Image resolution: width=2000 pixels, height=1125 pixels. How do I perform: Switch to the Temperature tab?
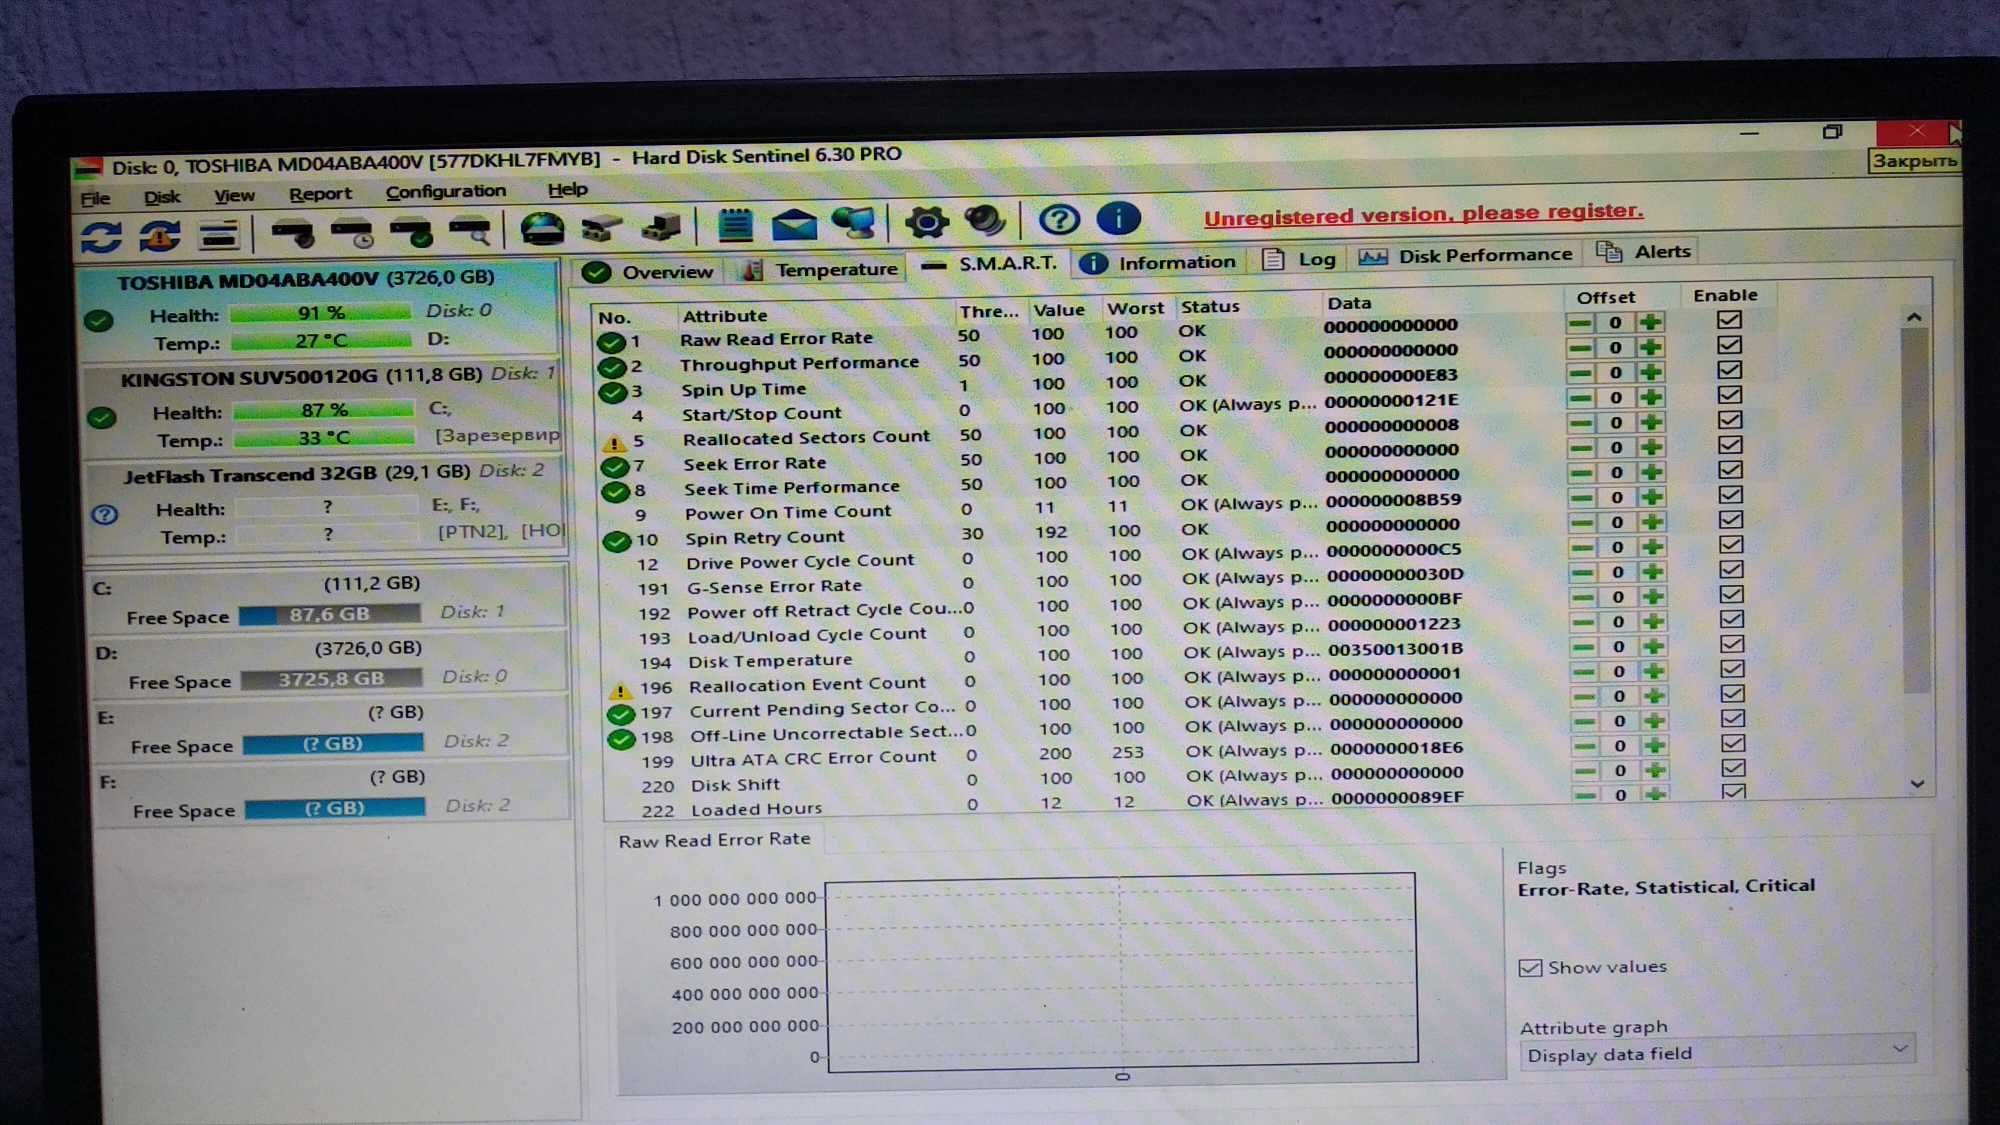click(x=820, y=270)
